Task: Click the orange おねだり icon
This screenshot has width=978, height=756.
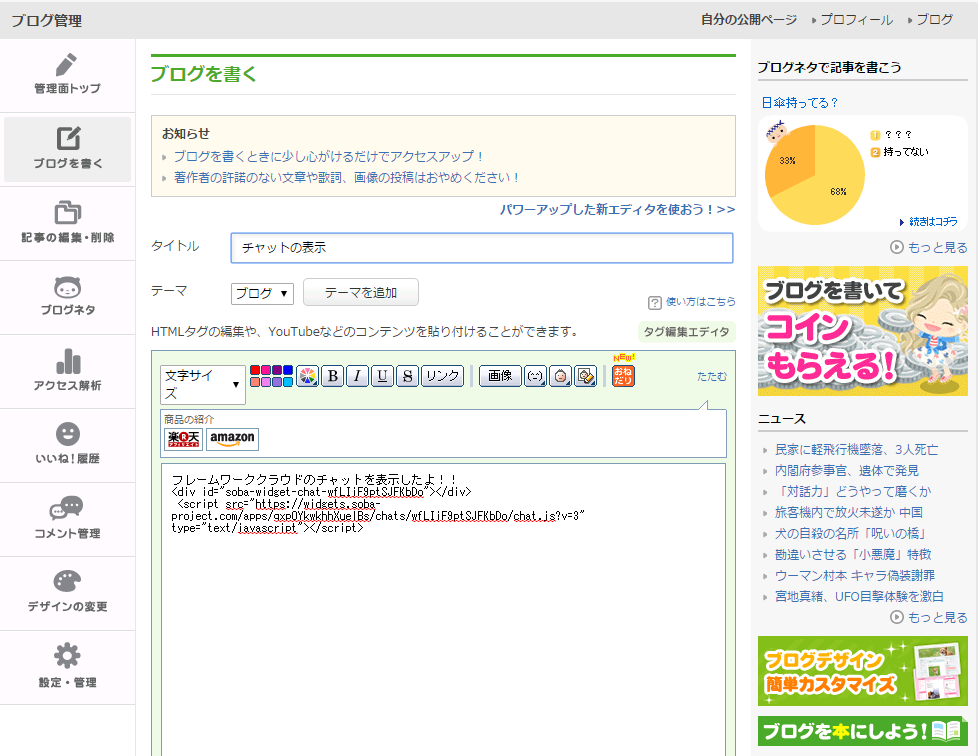Action: coord(623,376)
